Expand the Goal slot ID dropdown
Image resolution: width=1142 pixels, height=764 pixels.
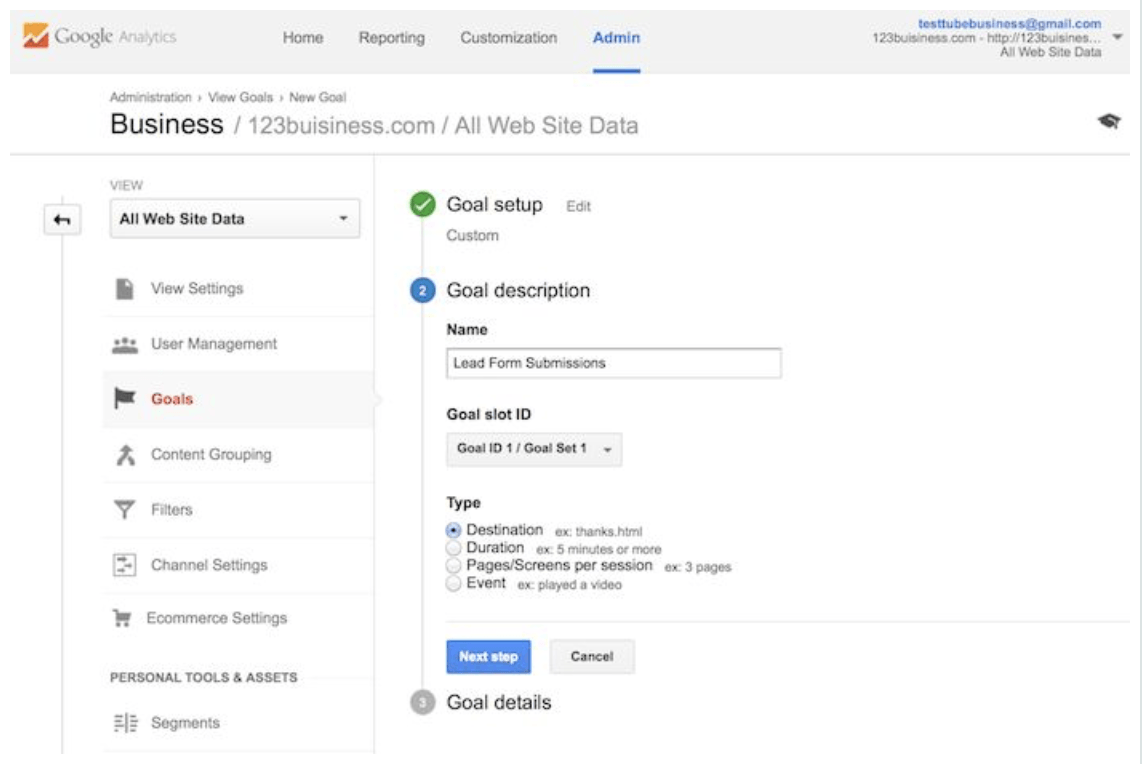[533, 449]
